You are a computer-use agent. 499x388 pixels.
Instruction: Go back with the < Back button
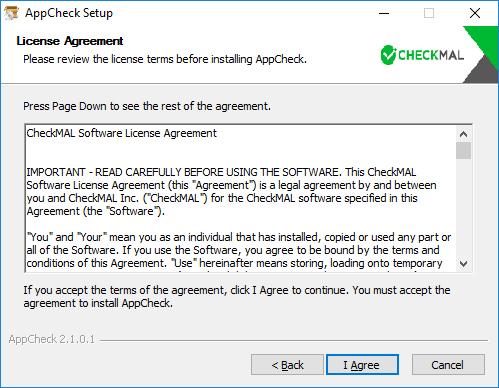pos(287,365)
